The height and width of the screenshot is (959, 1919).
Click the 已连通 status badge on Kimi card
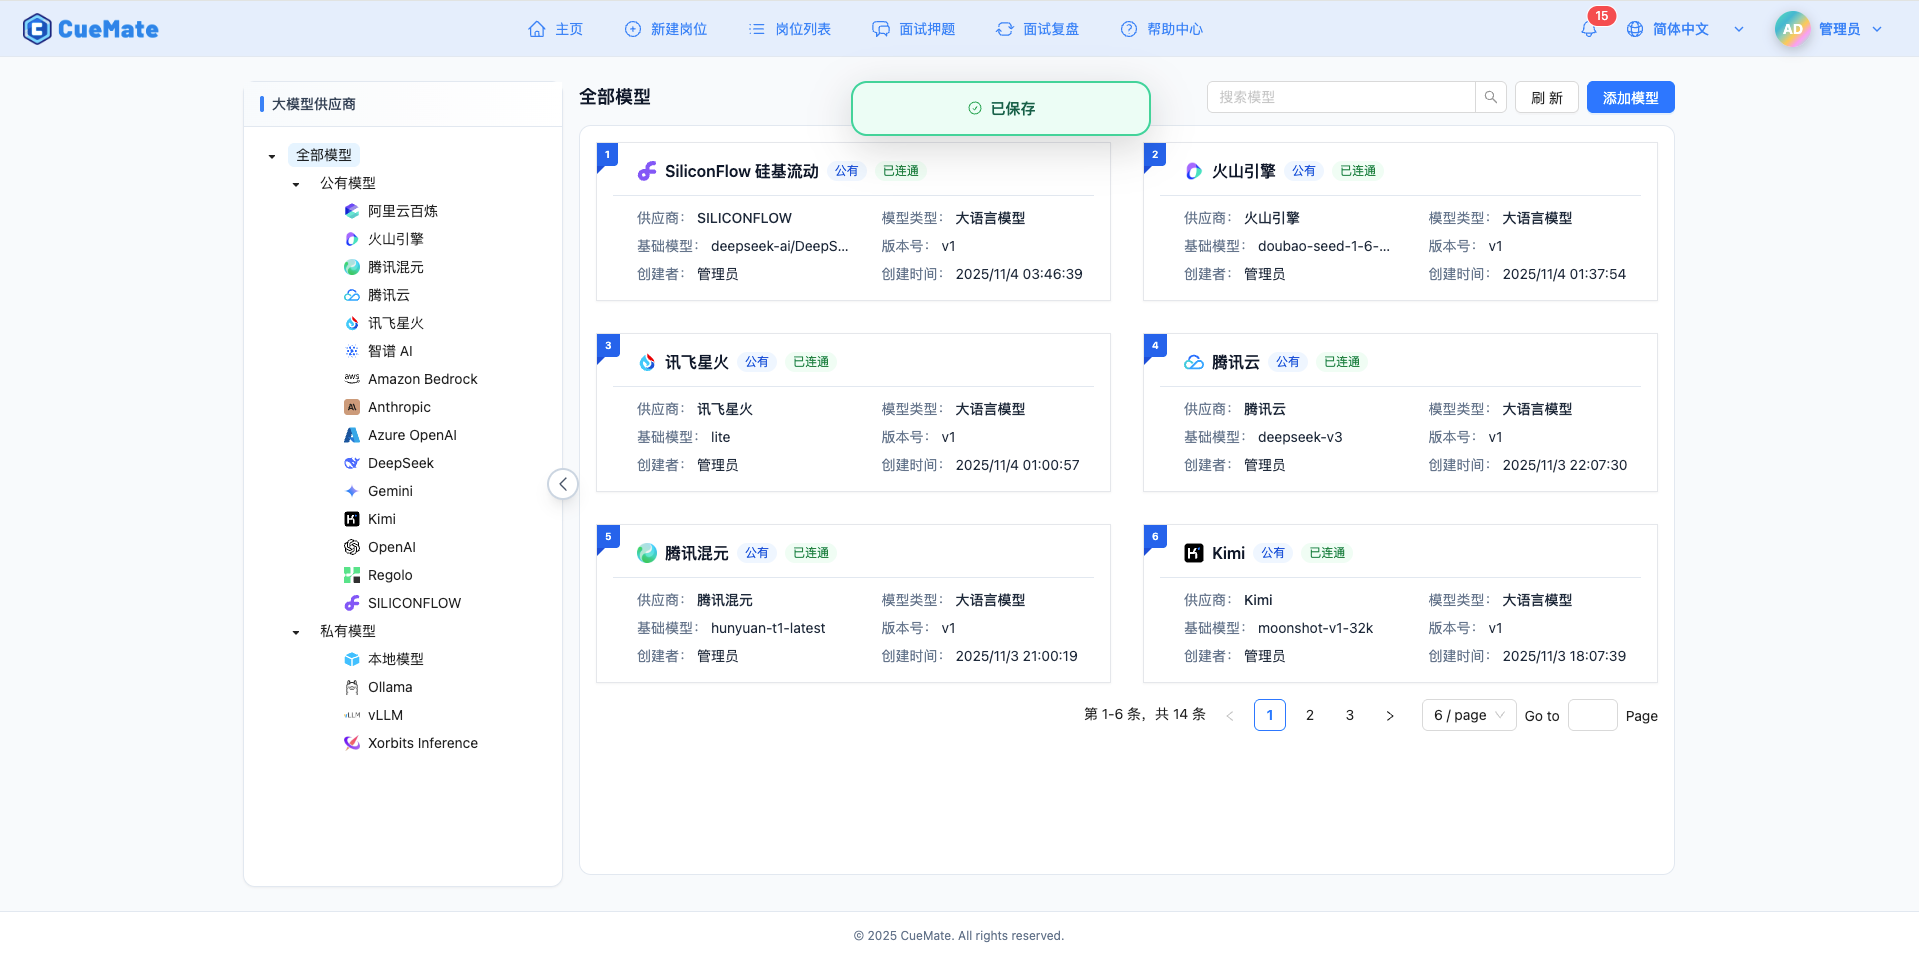point(1327,552)
